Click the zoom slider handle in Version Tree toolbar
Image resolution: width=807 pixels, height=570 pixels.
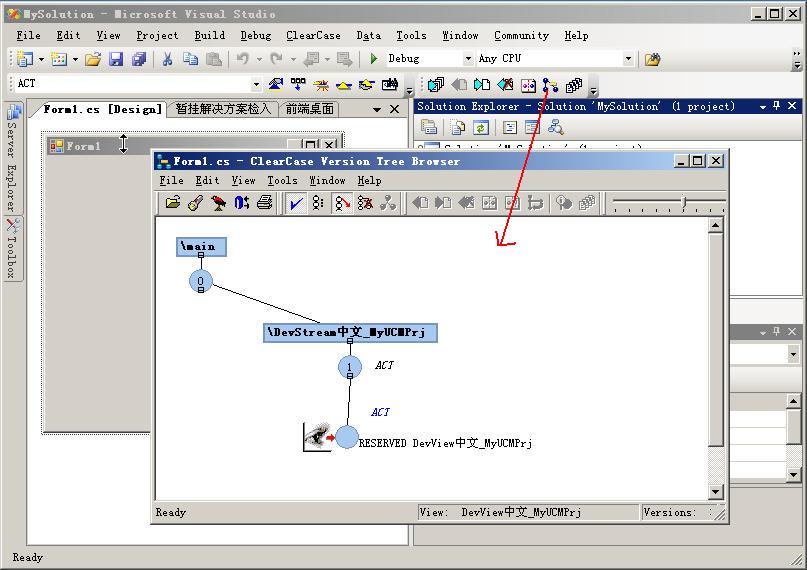[x=684, y=202]
